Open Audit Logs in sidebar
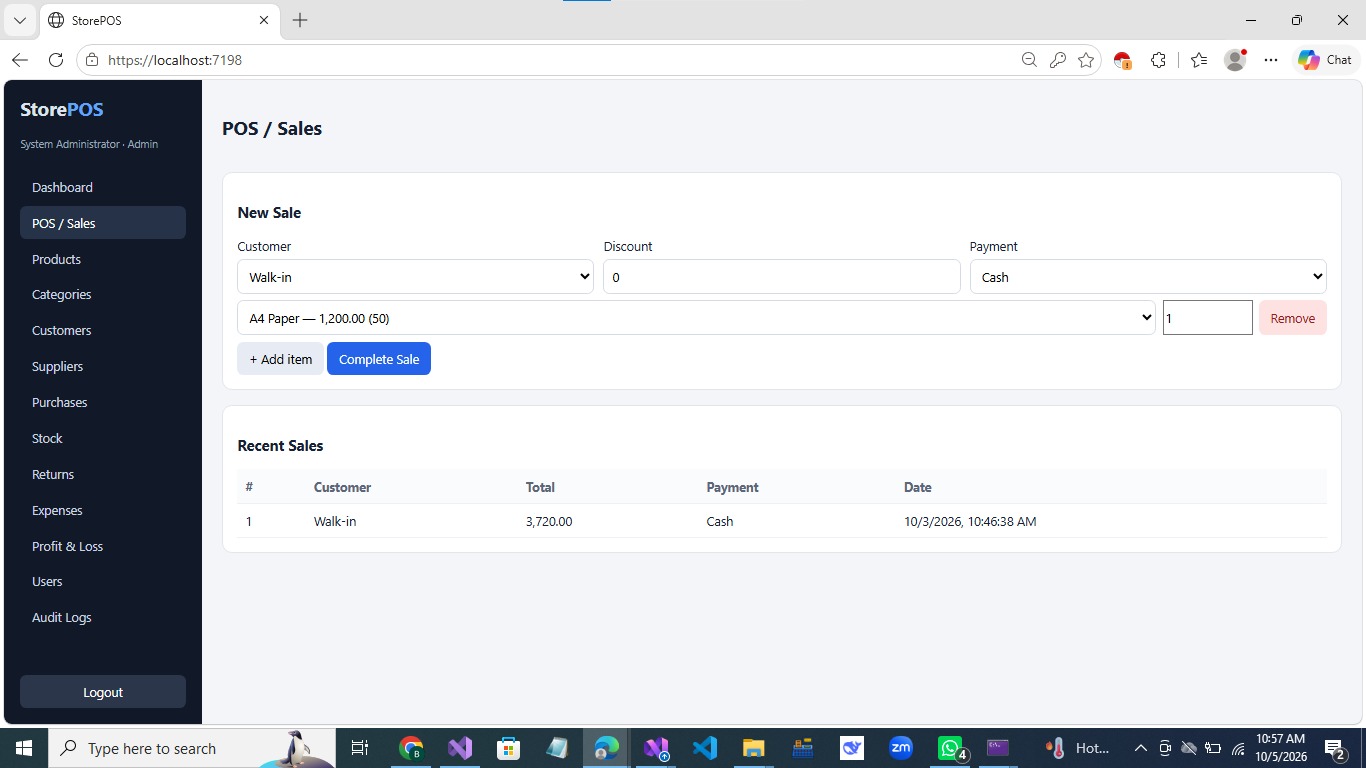 tap(103, 617)
